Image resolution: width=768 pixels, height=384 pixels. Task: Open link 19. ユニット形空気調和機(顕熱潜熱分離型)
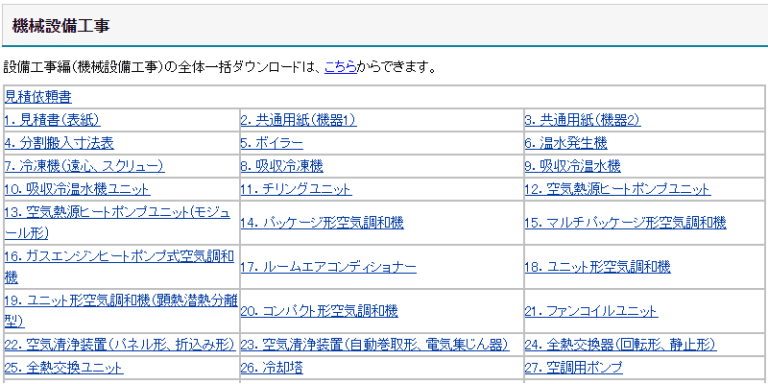click(x=121, y=311)
